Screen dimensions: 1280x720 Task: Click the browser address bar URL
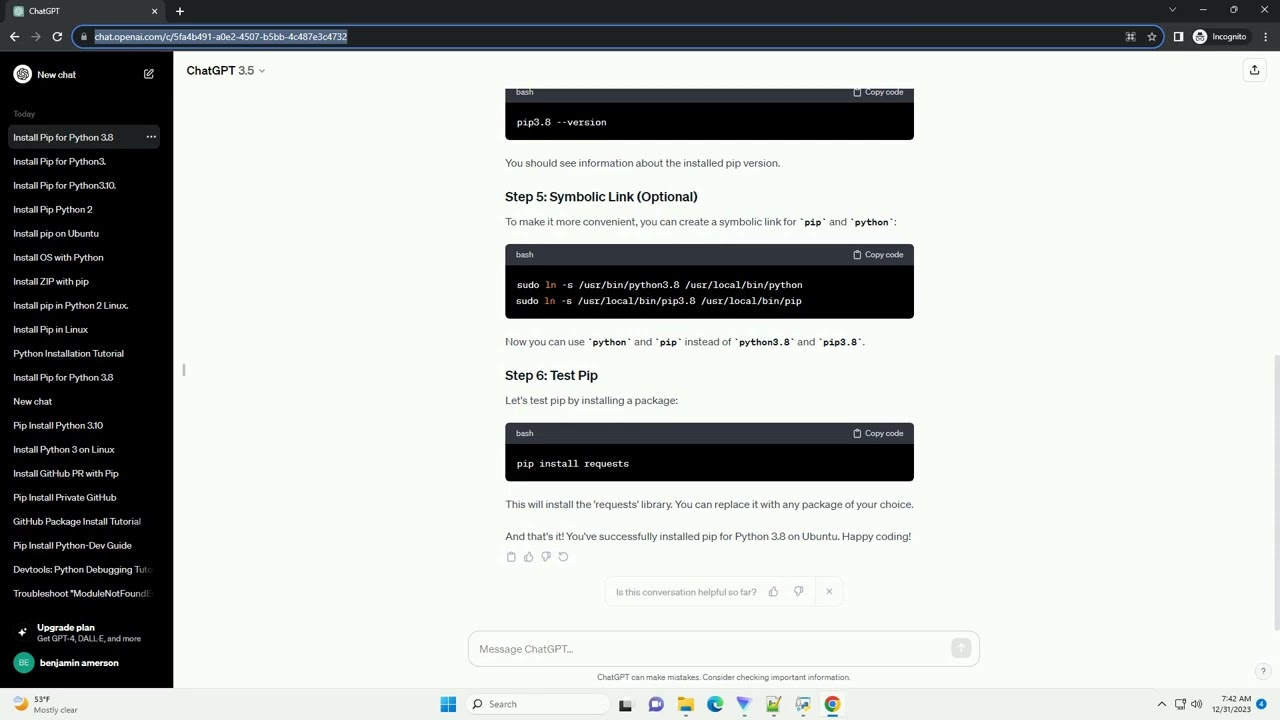[221, 37]
